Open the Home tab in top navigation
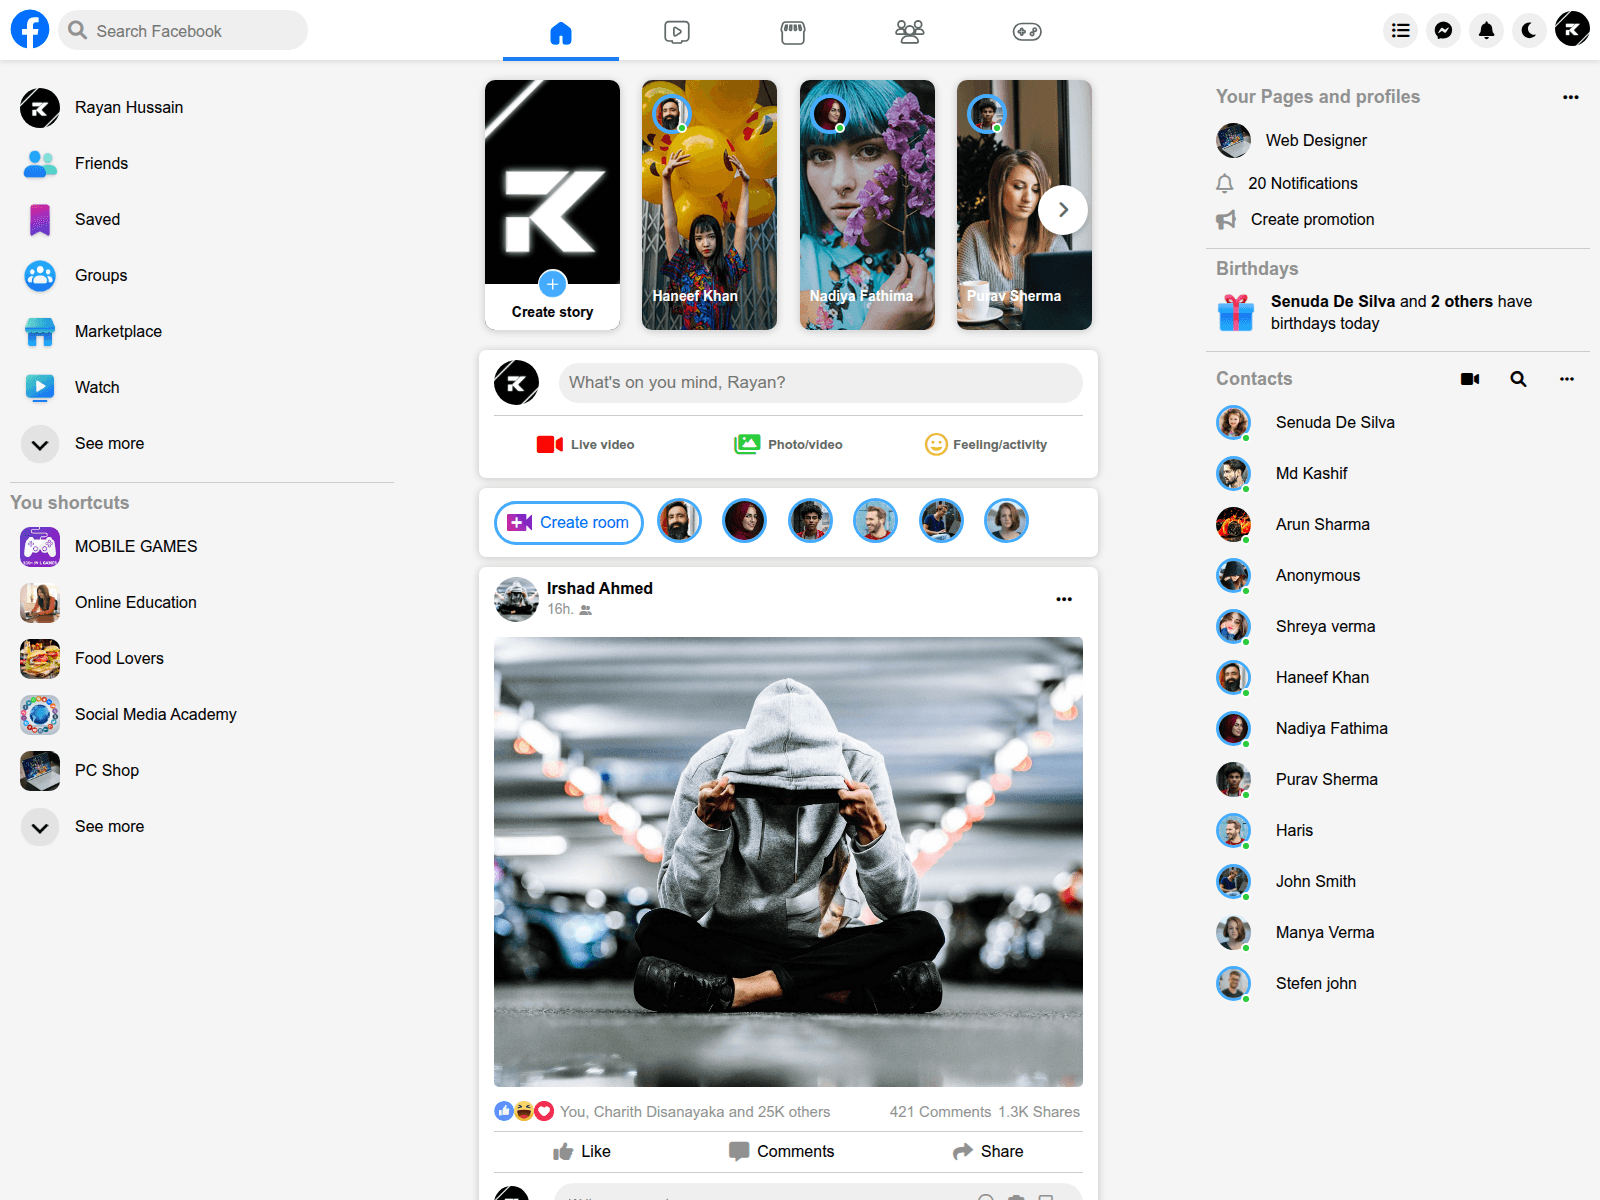 pyautogui.click(x=561, y=32)
